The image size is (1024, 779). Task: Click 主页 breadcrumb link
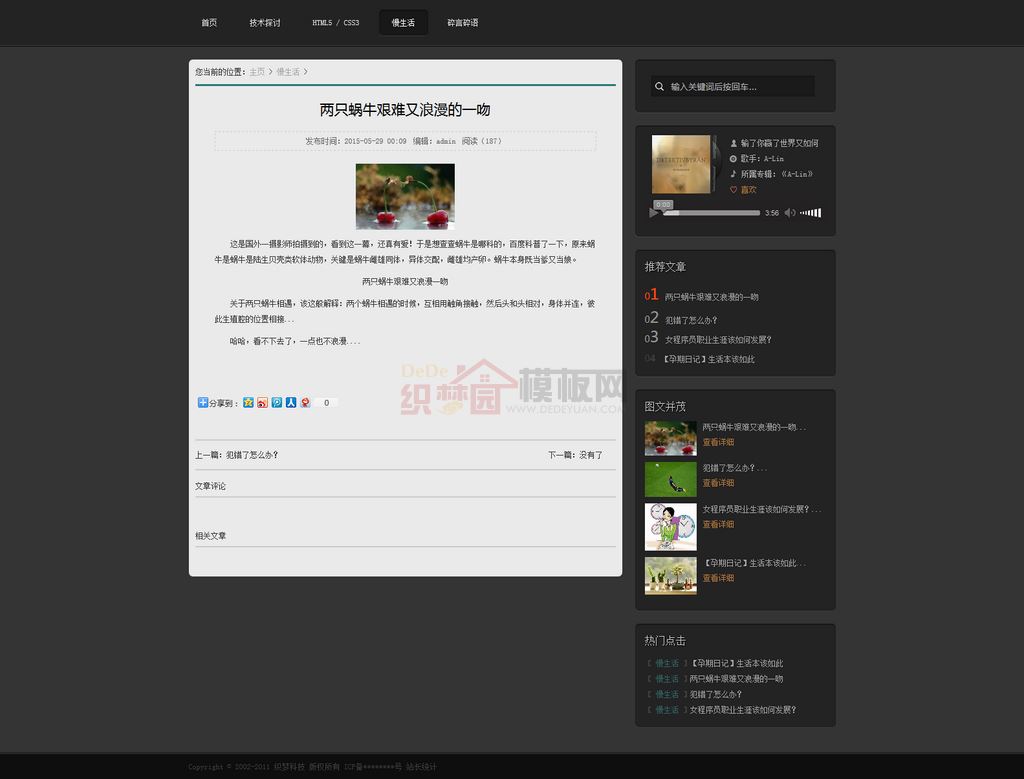tap(257, 72)
